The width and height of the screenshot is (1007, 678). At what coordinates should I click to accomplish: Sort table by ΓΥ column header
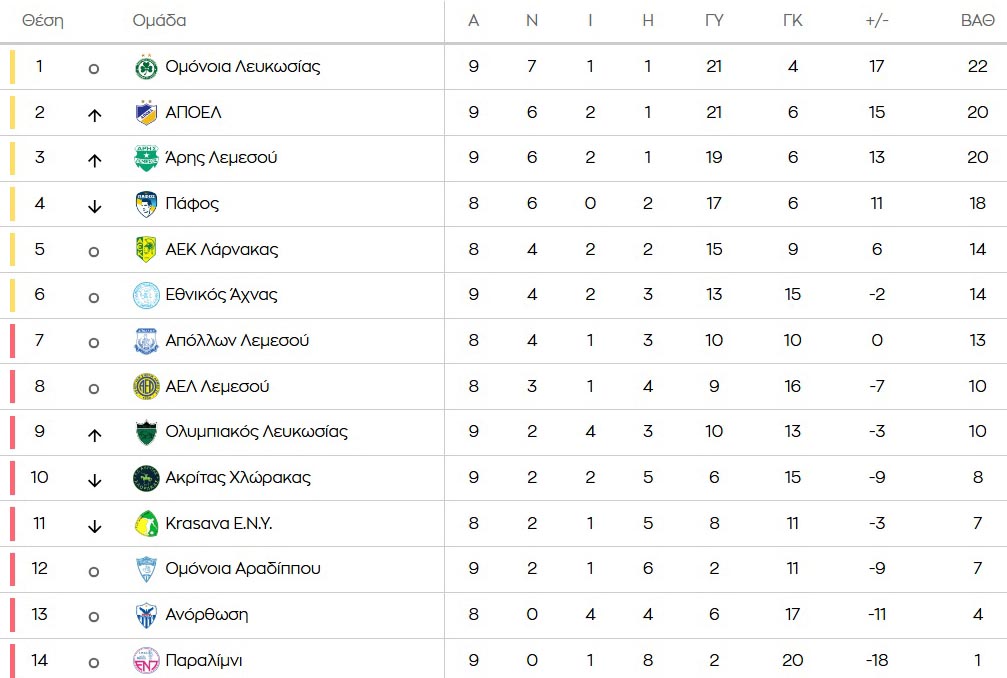coord(714,21)
